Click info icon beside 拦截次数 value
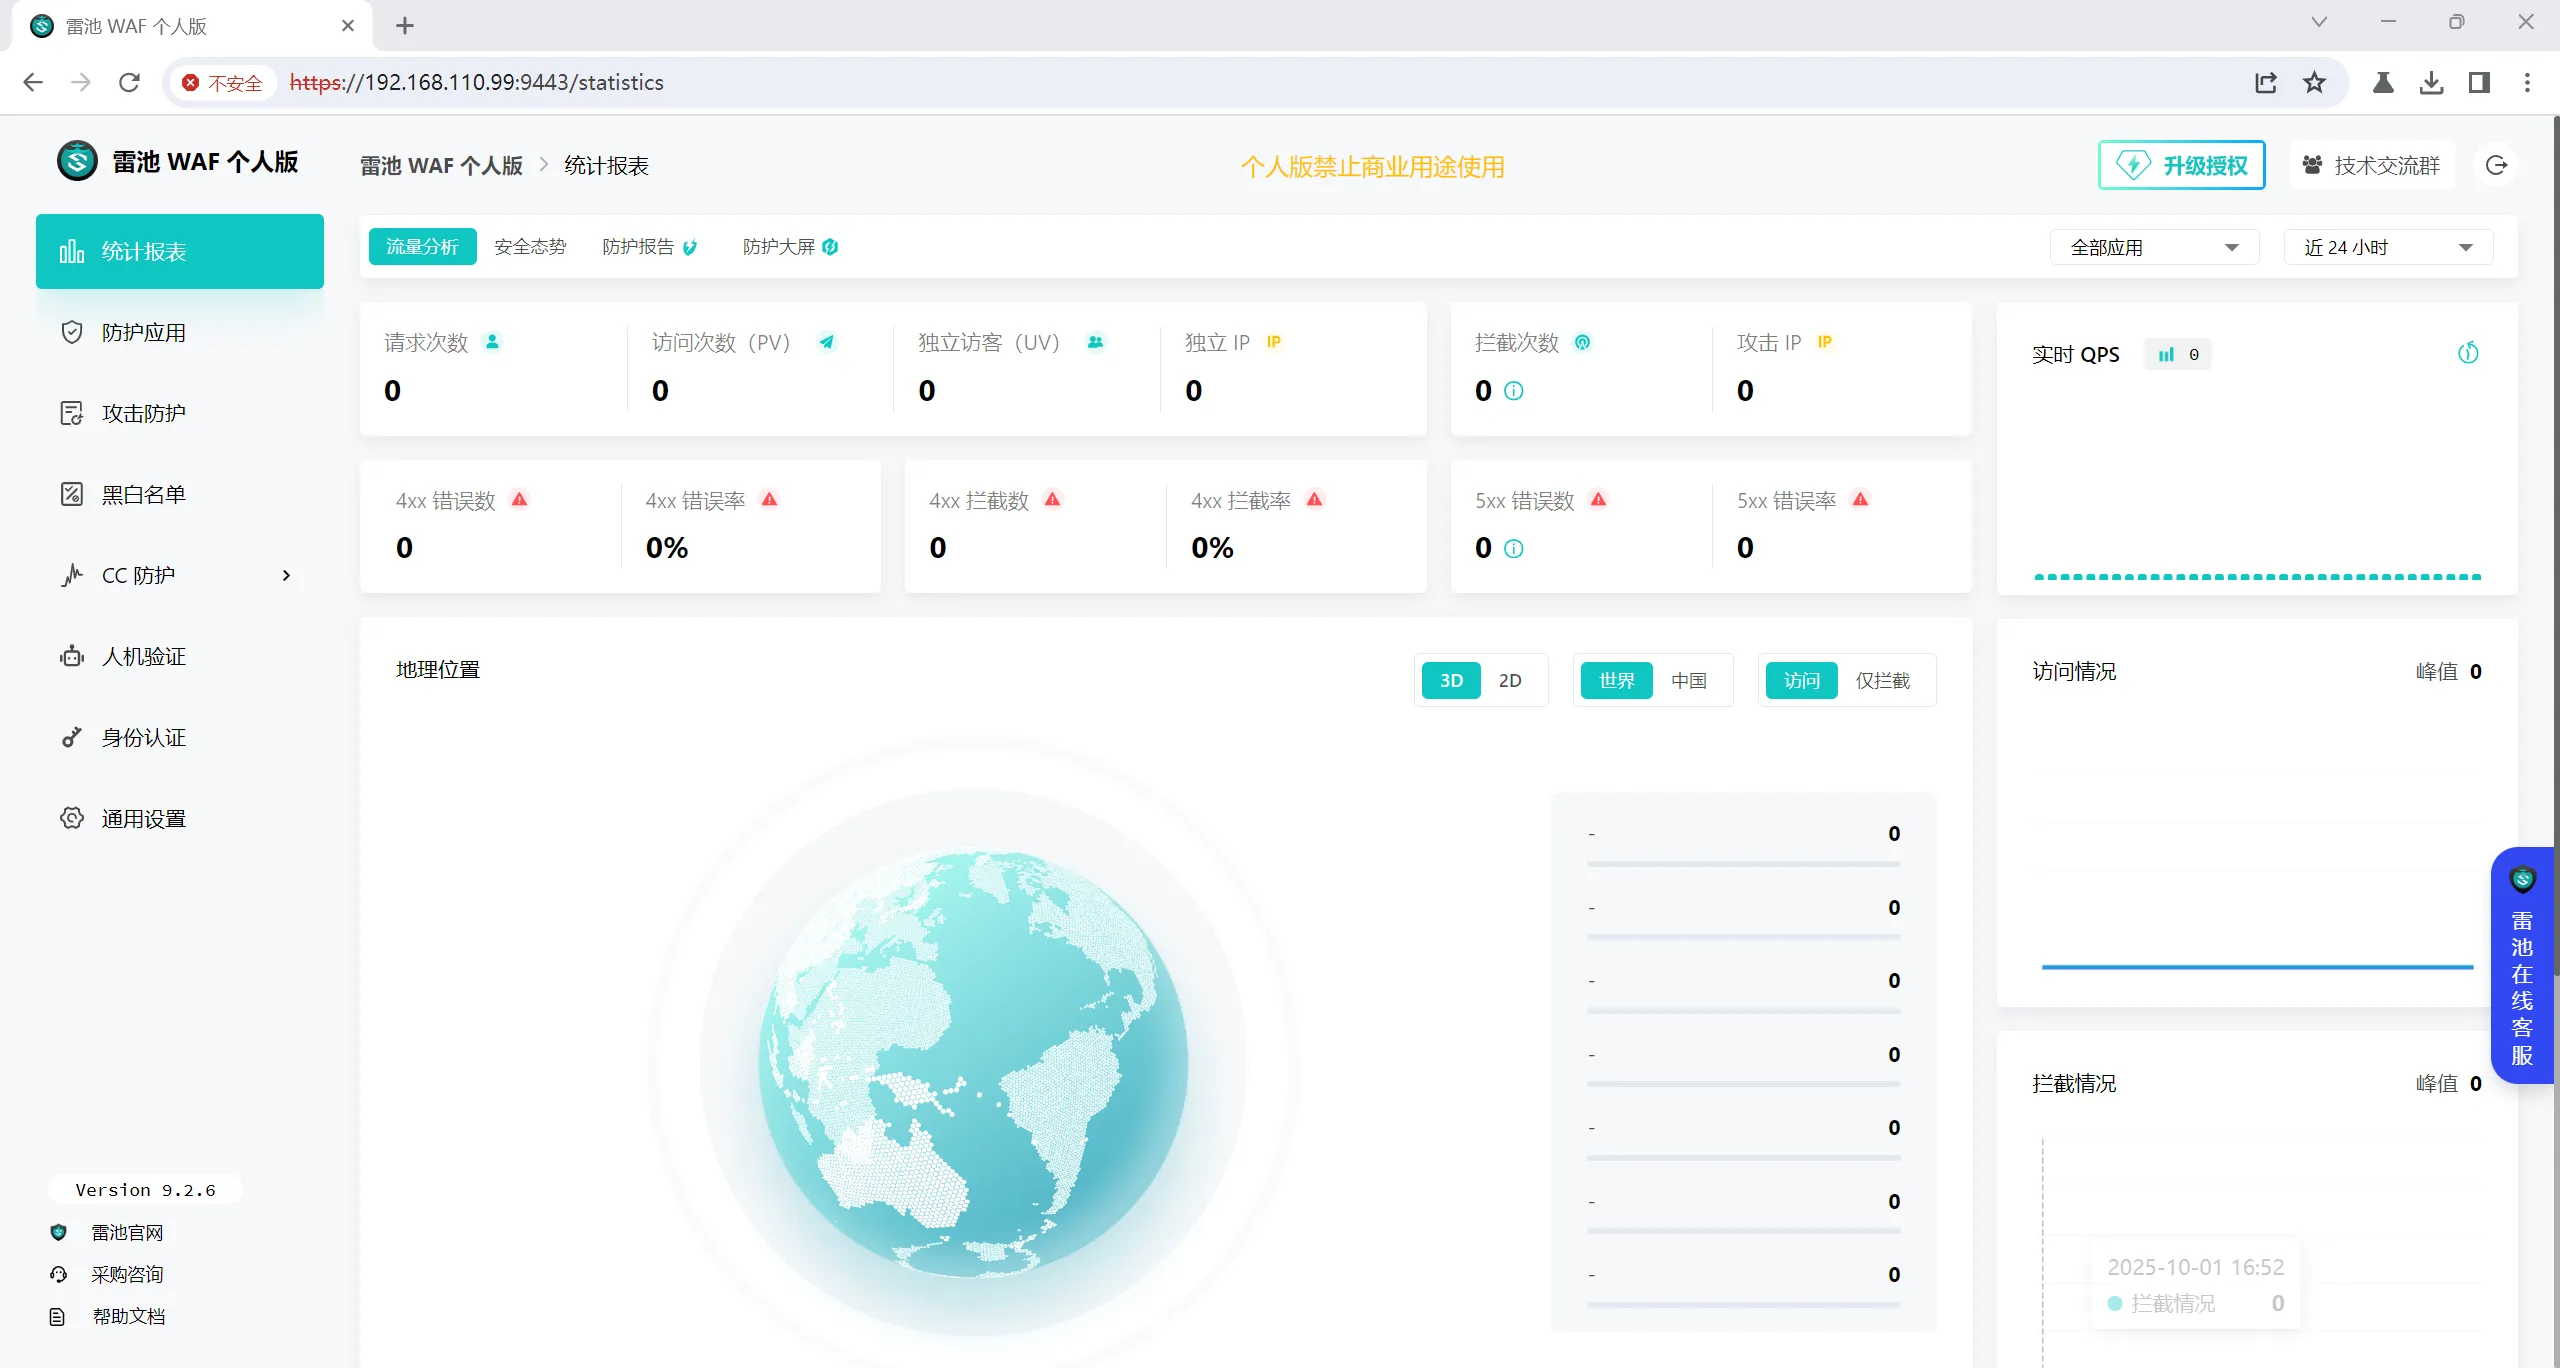This screenshot has height=1368, width=2560. pos(1514,391)
